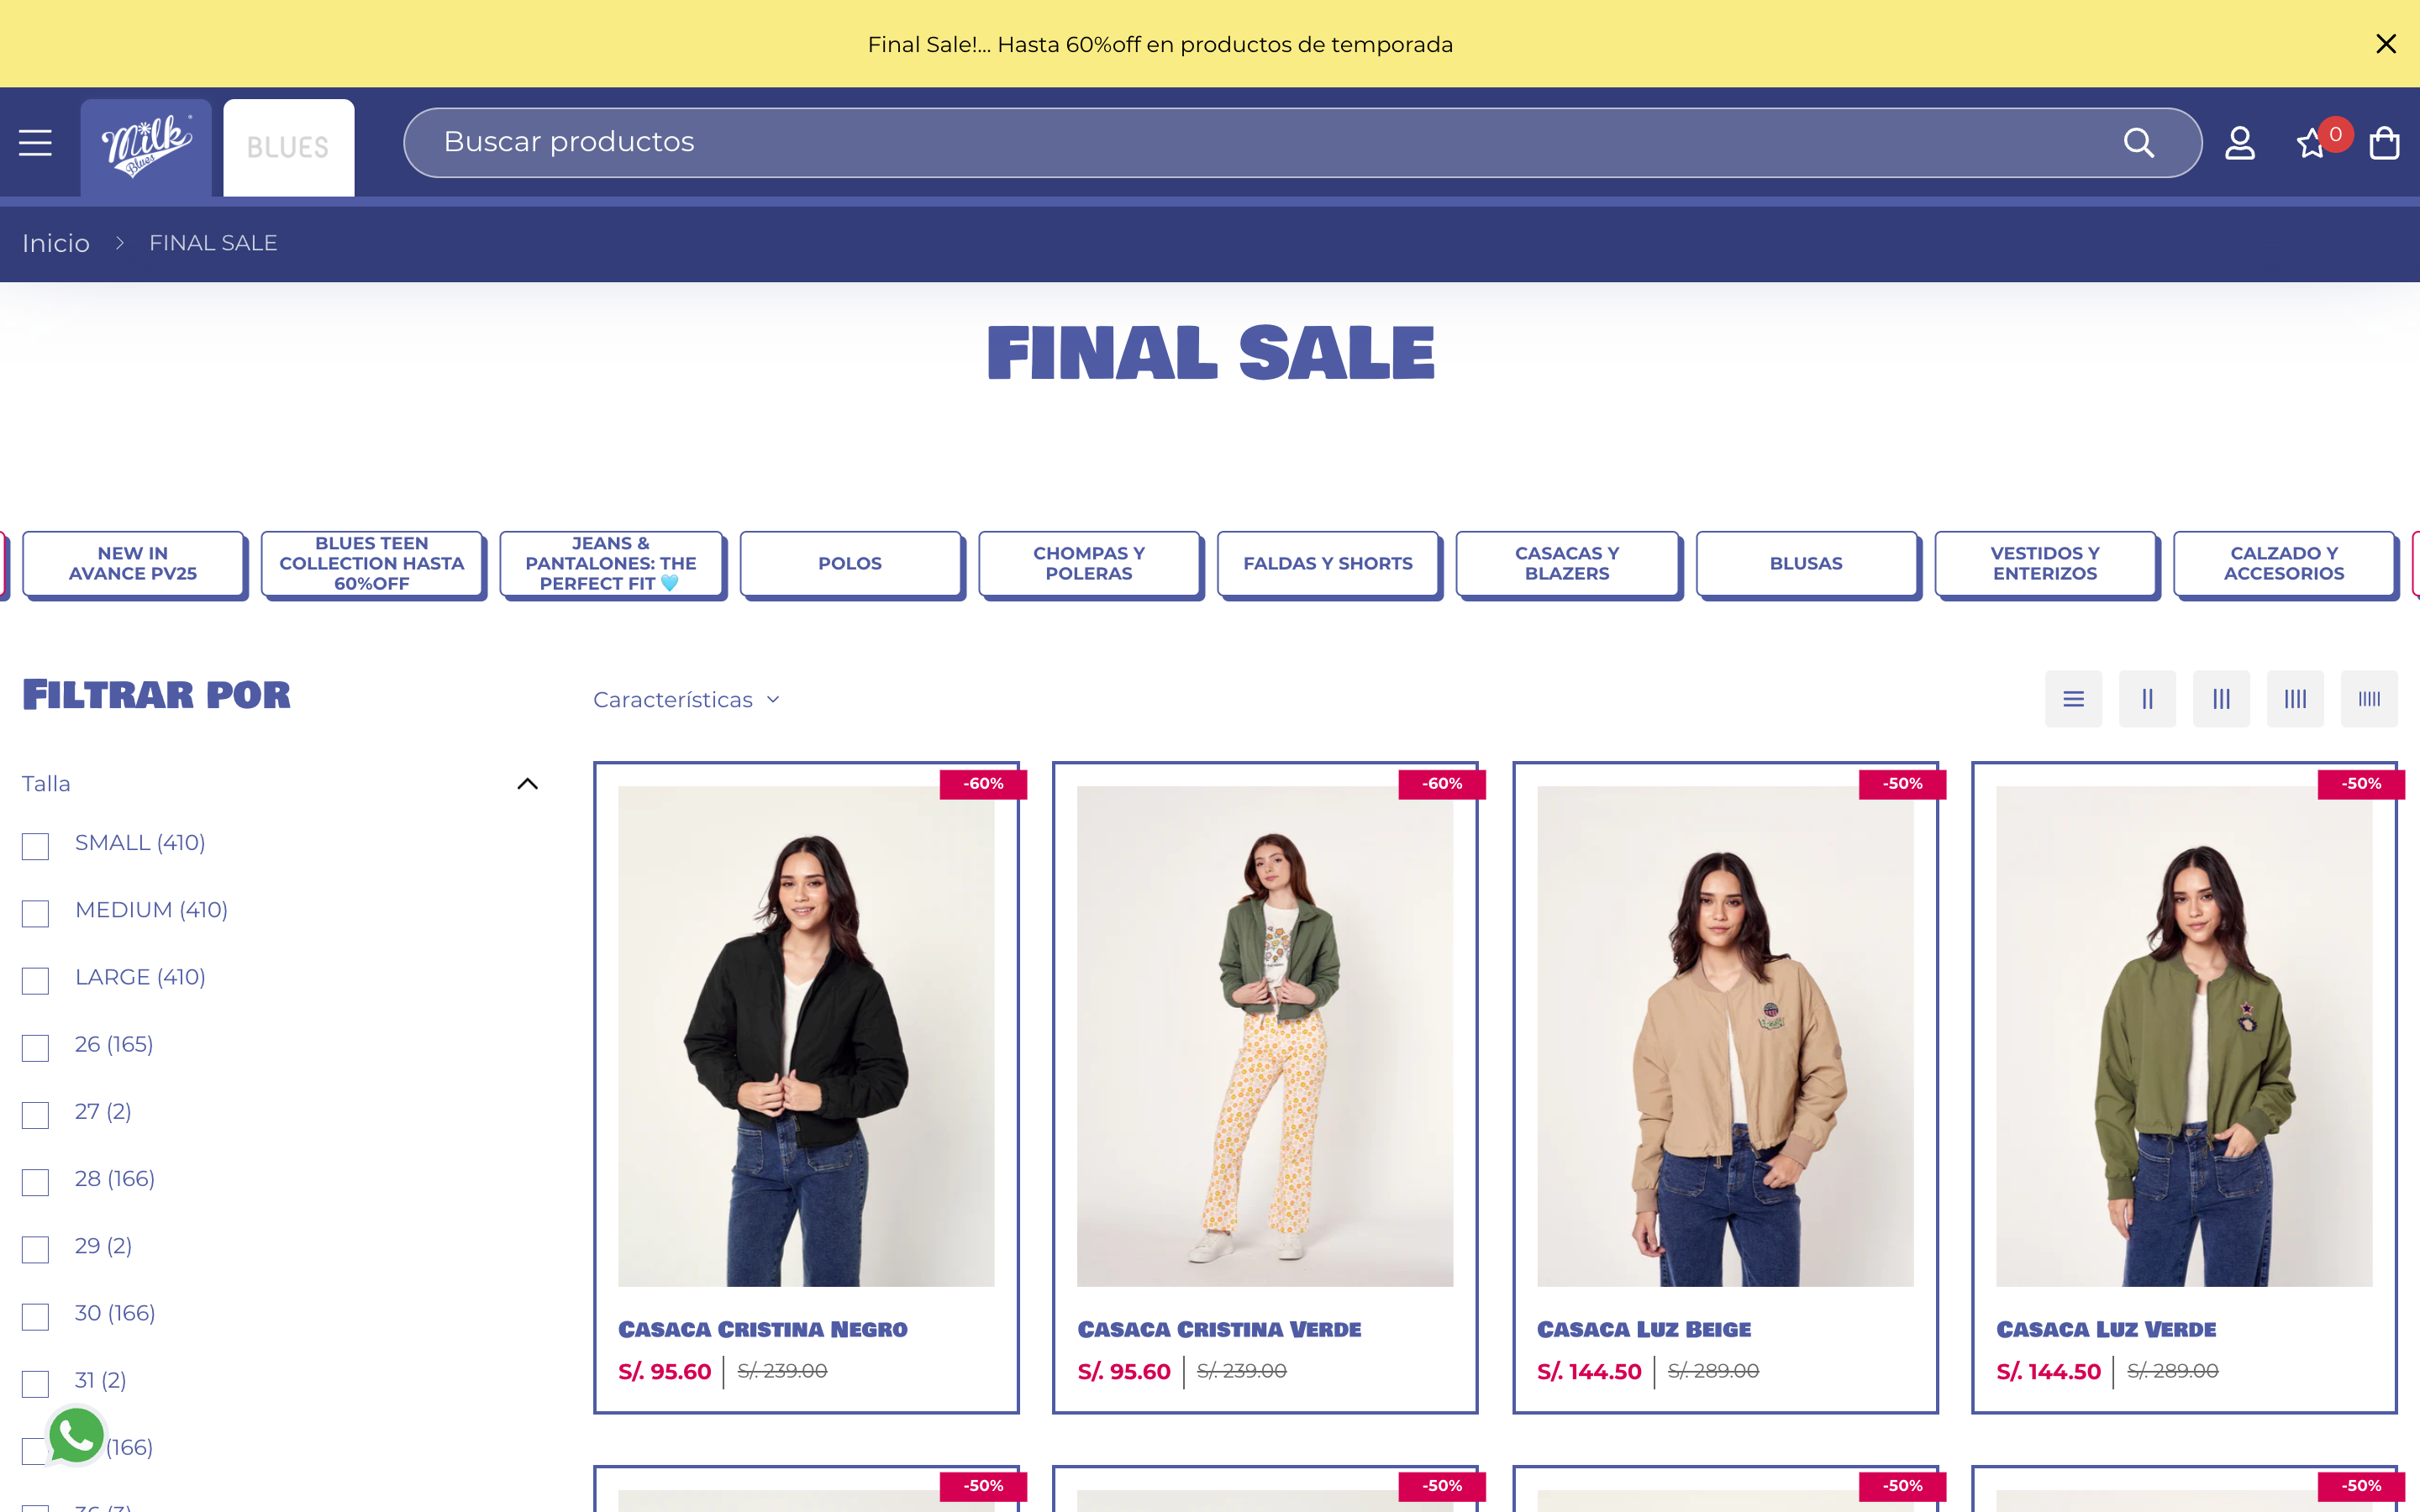Check the LARGE (410) size filter
The height and width of the screenshot is (1512, 2420).
tap(36, 980)
